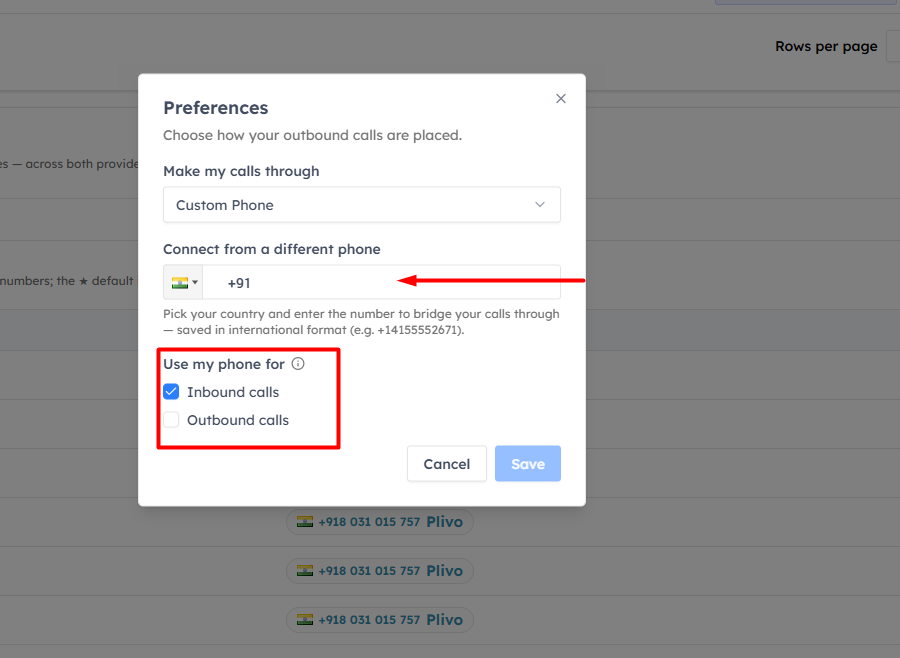900x658 pixels.
Task: Click the India flag on first Plivo number
Action: click(305, 521)
